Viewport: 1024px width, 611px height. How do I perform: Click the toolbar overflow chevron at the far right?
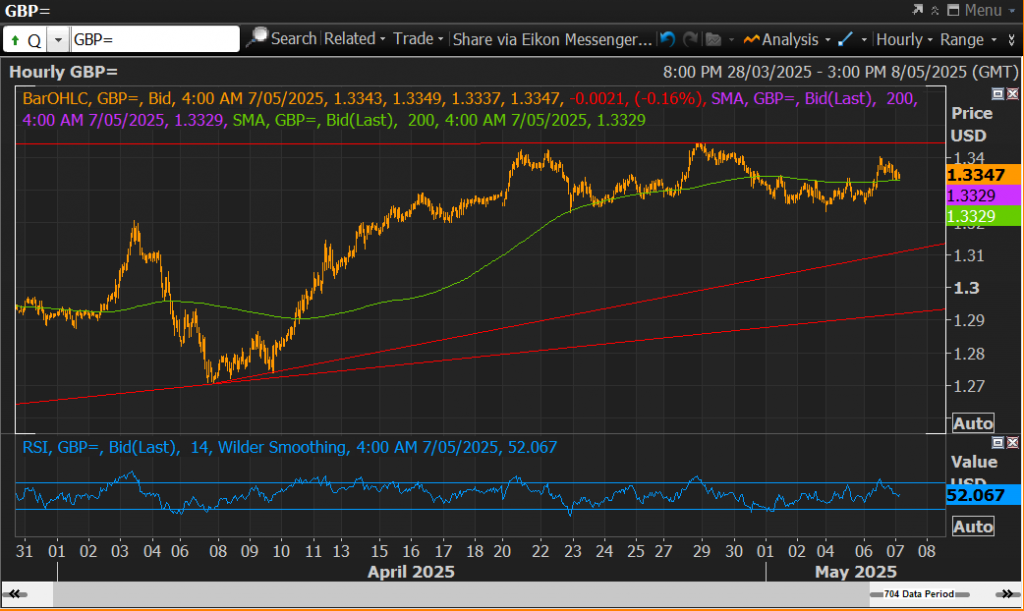click(x=1012, y=40)
